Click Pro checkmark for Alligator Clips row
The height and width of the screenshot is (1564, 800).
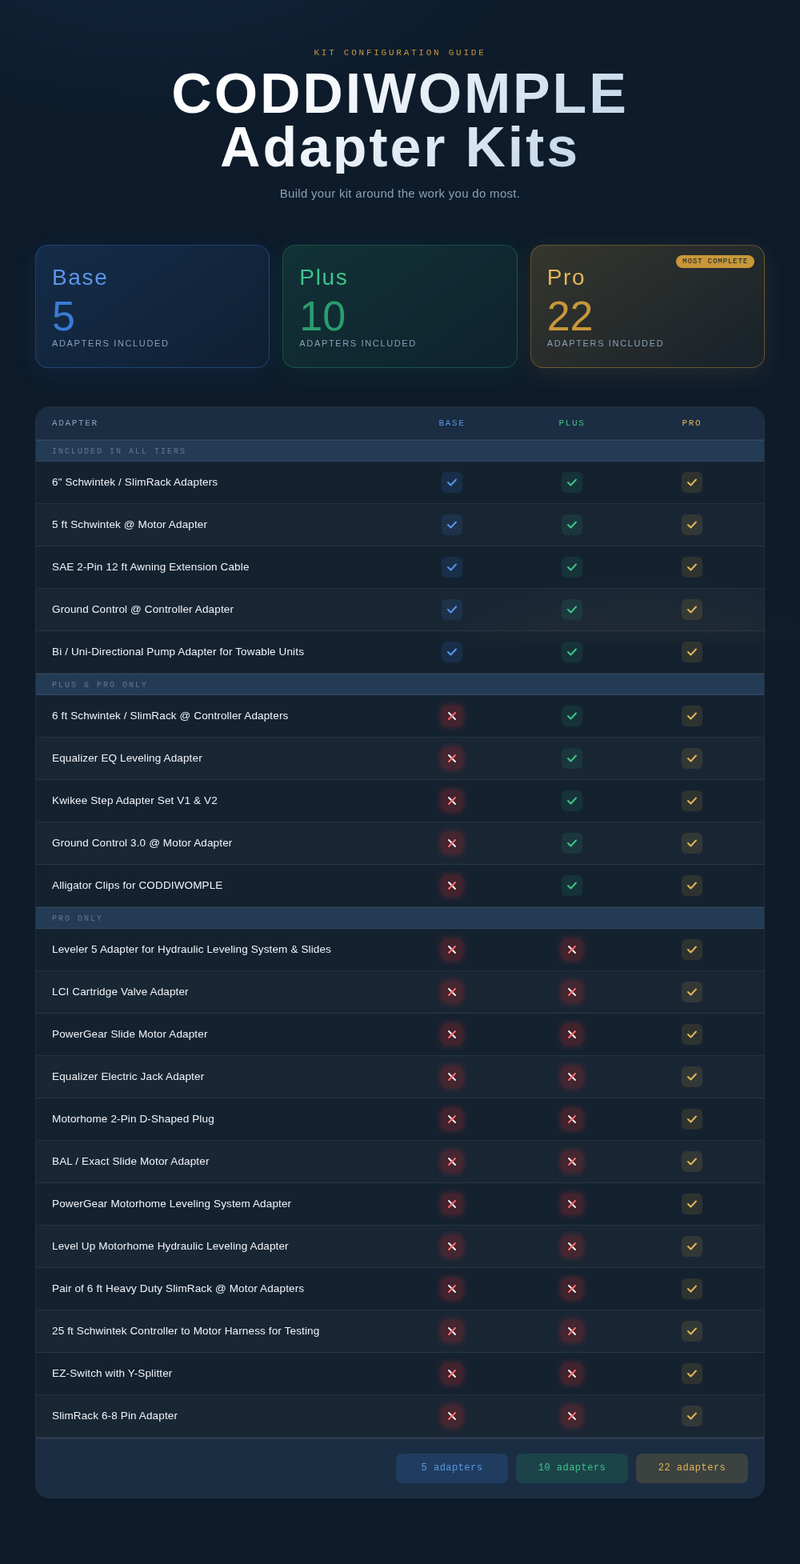click(x=692, y=885)
